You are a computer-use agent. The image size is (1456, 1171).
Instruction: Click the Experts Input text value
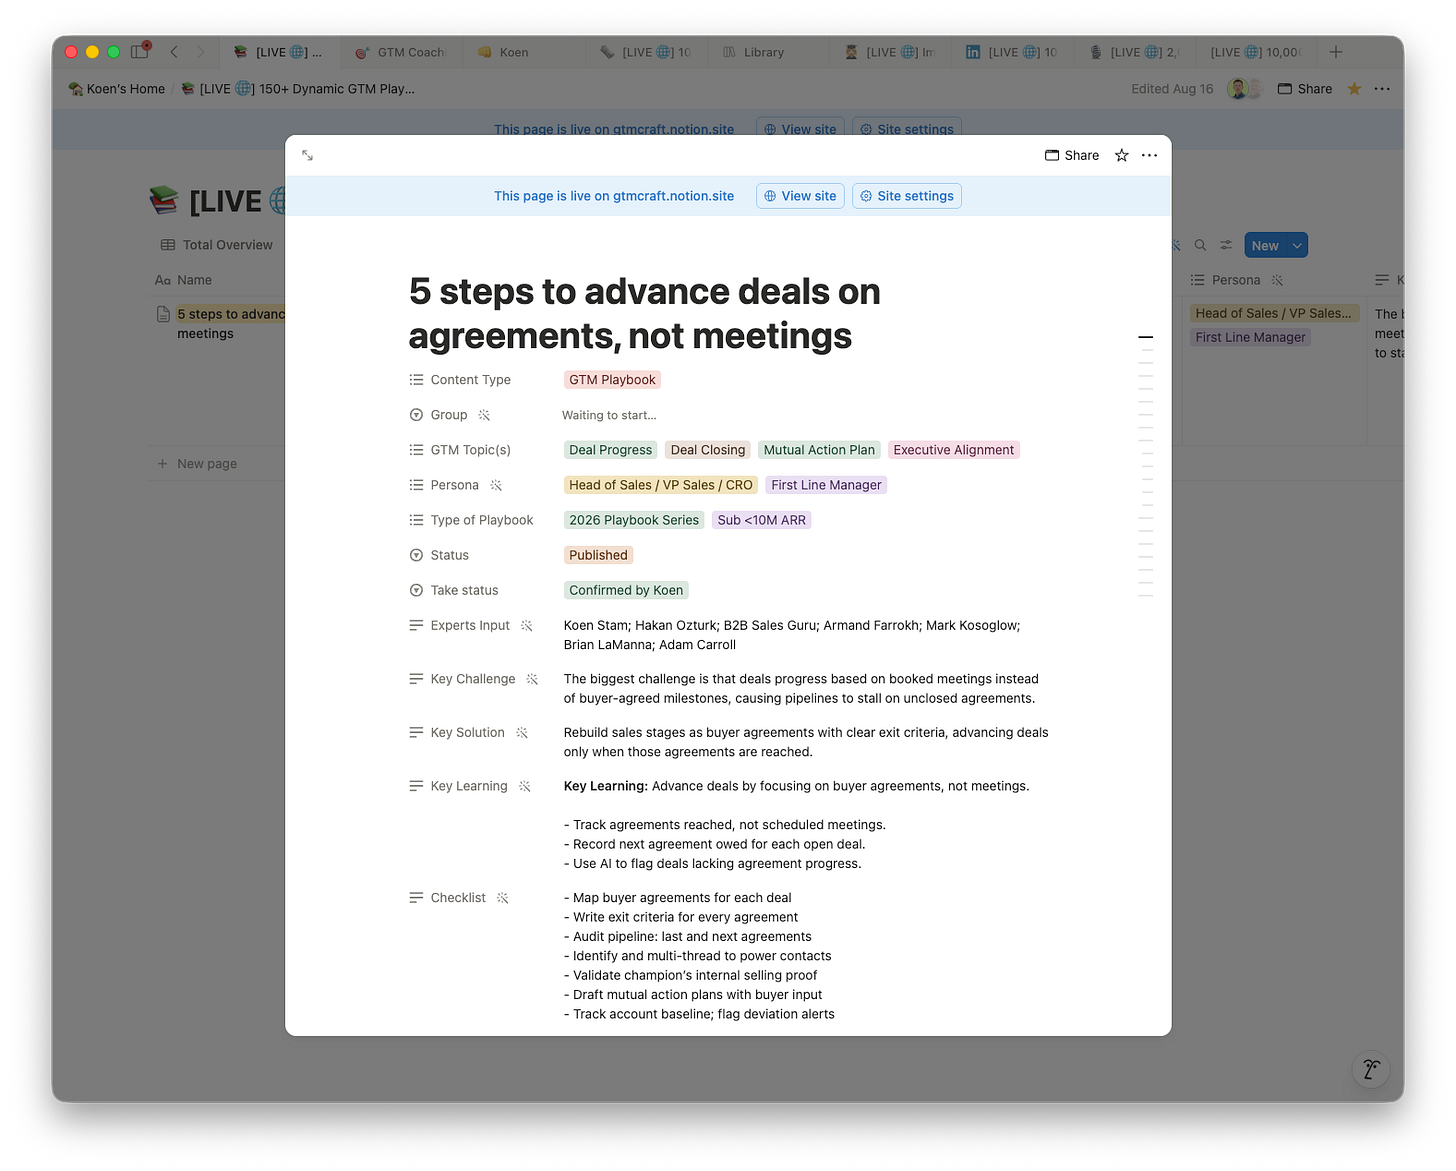(x=792, y=635)
